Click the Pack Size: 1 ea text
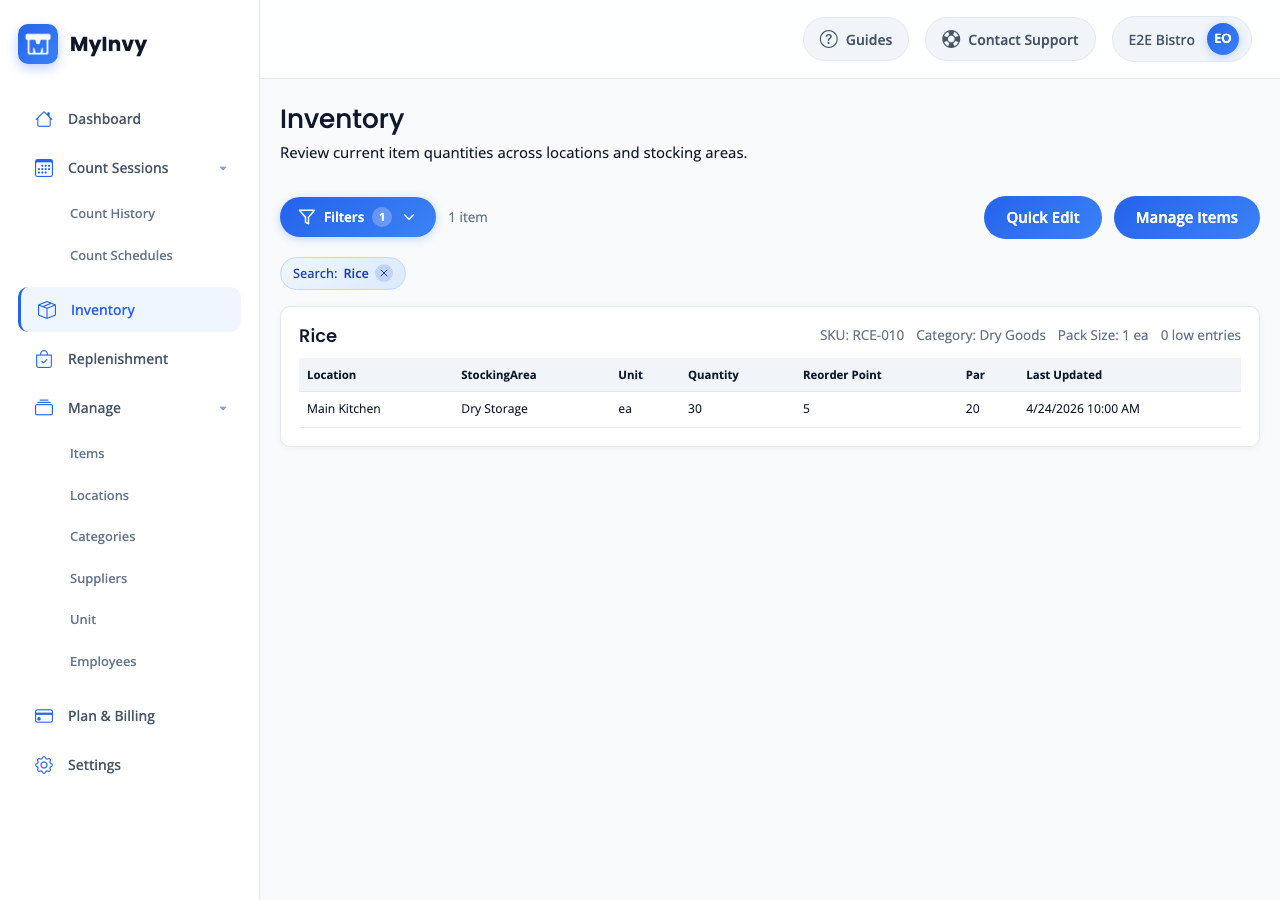This screenshot has height=900, width=1280. tap(1103, 335)
